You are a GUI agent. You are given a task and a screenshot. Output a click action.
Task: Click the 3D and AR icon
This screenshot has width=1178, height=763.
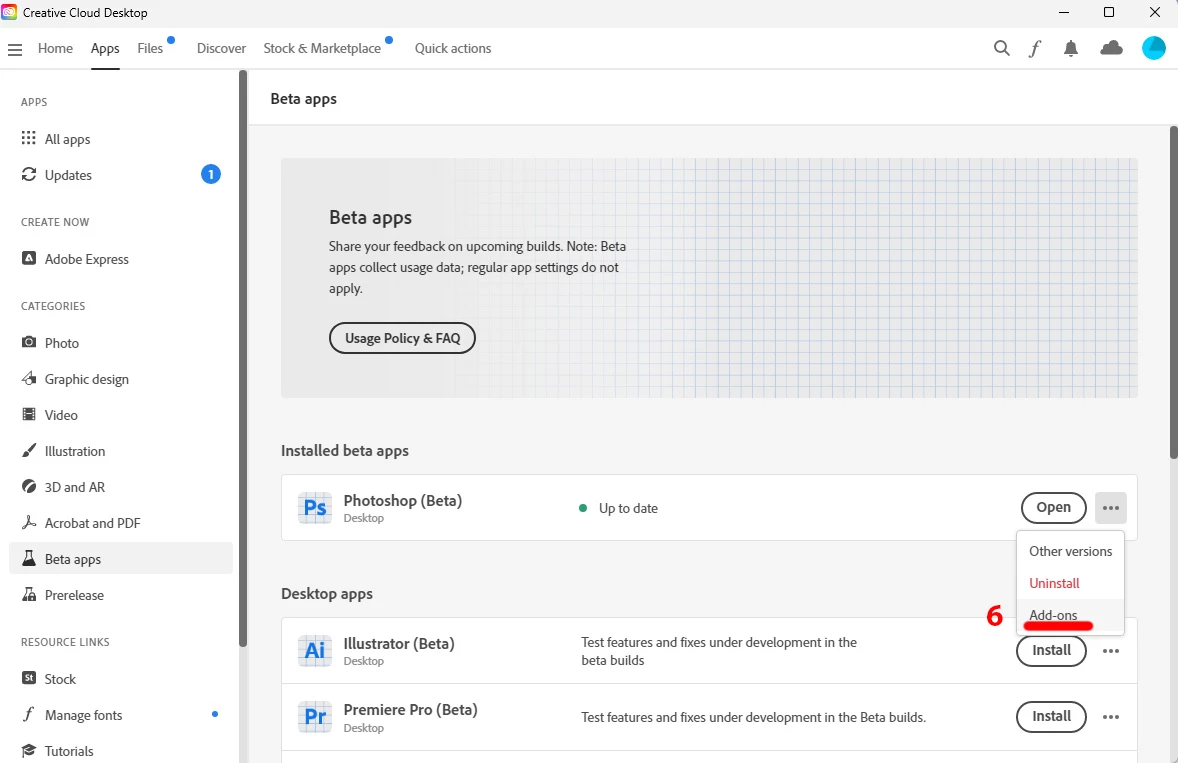pos(29,487)
